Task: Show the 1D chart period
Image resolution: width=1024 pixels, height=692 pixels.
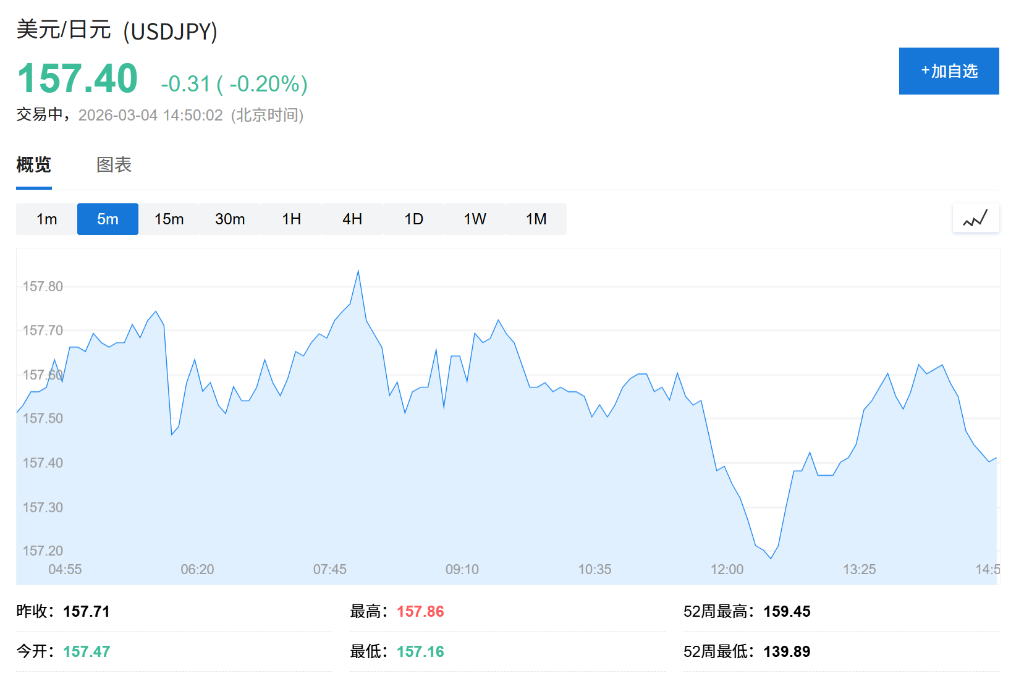Action: [x=413, y=219]
